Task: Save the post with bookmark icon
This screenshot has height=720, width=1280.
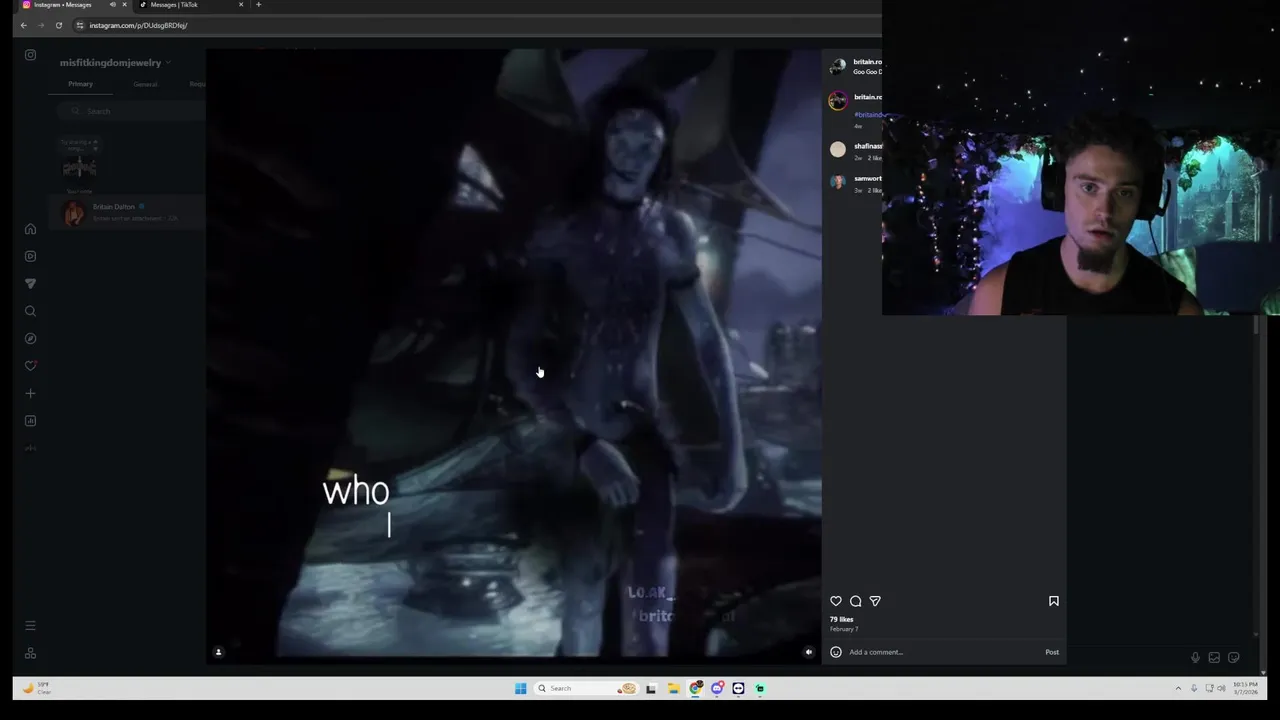Action: pyautogui.click(x=1053, y=601)
